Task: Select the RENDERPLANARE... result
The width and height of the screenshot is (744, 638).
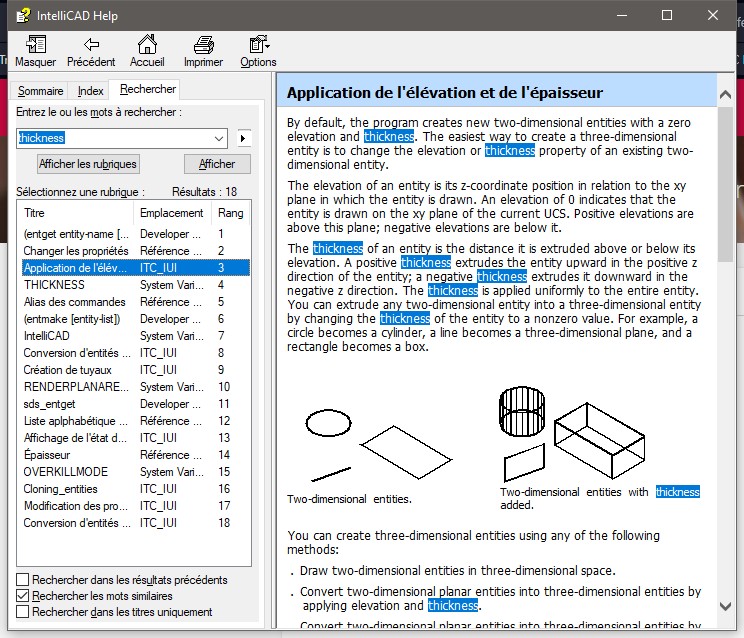Action: coord(136,387)
